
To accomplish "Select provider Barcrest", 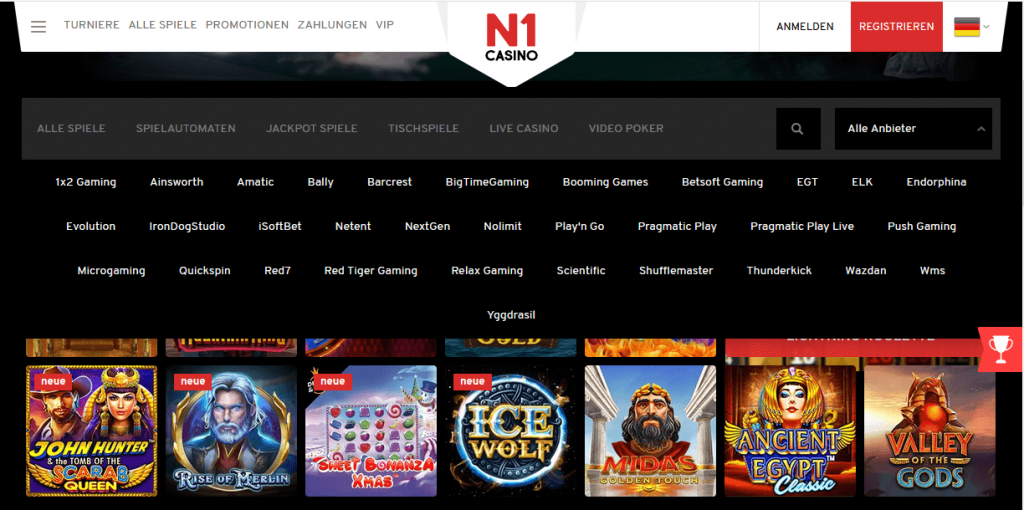I will click(x=389, y=182).
